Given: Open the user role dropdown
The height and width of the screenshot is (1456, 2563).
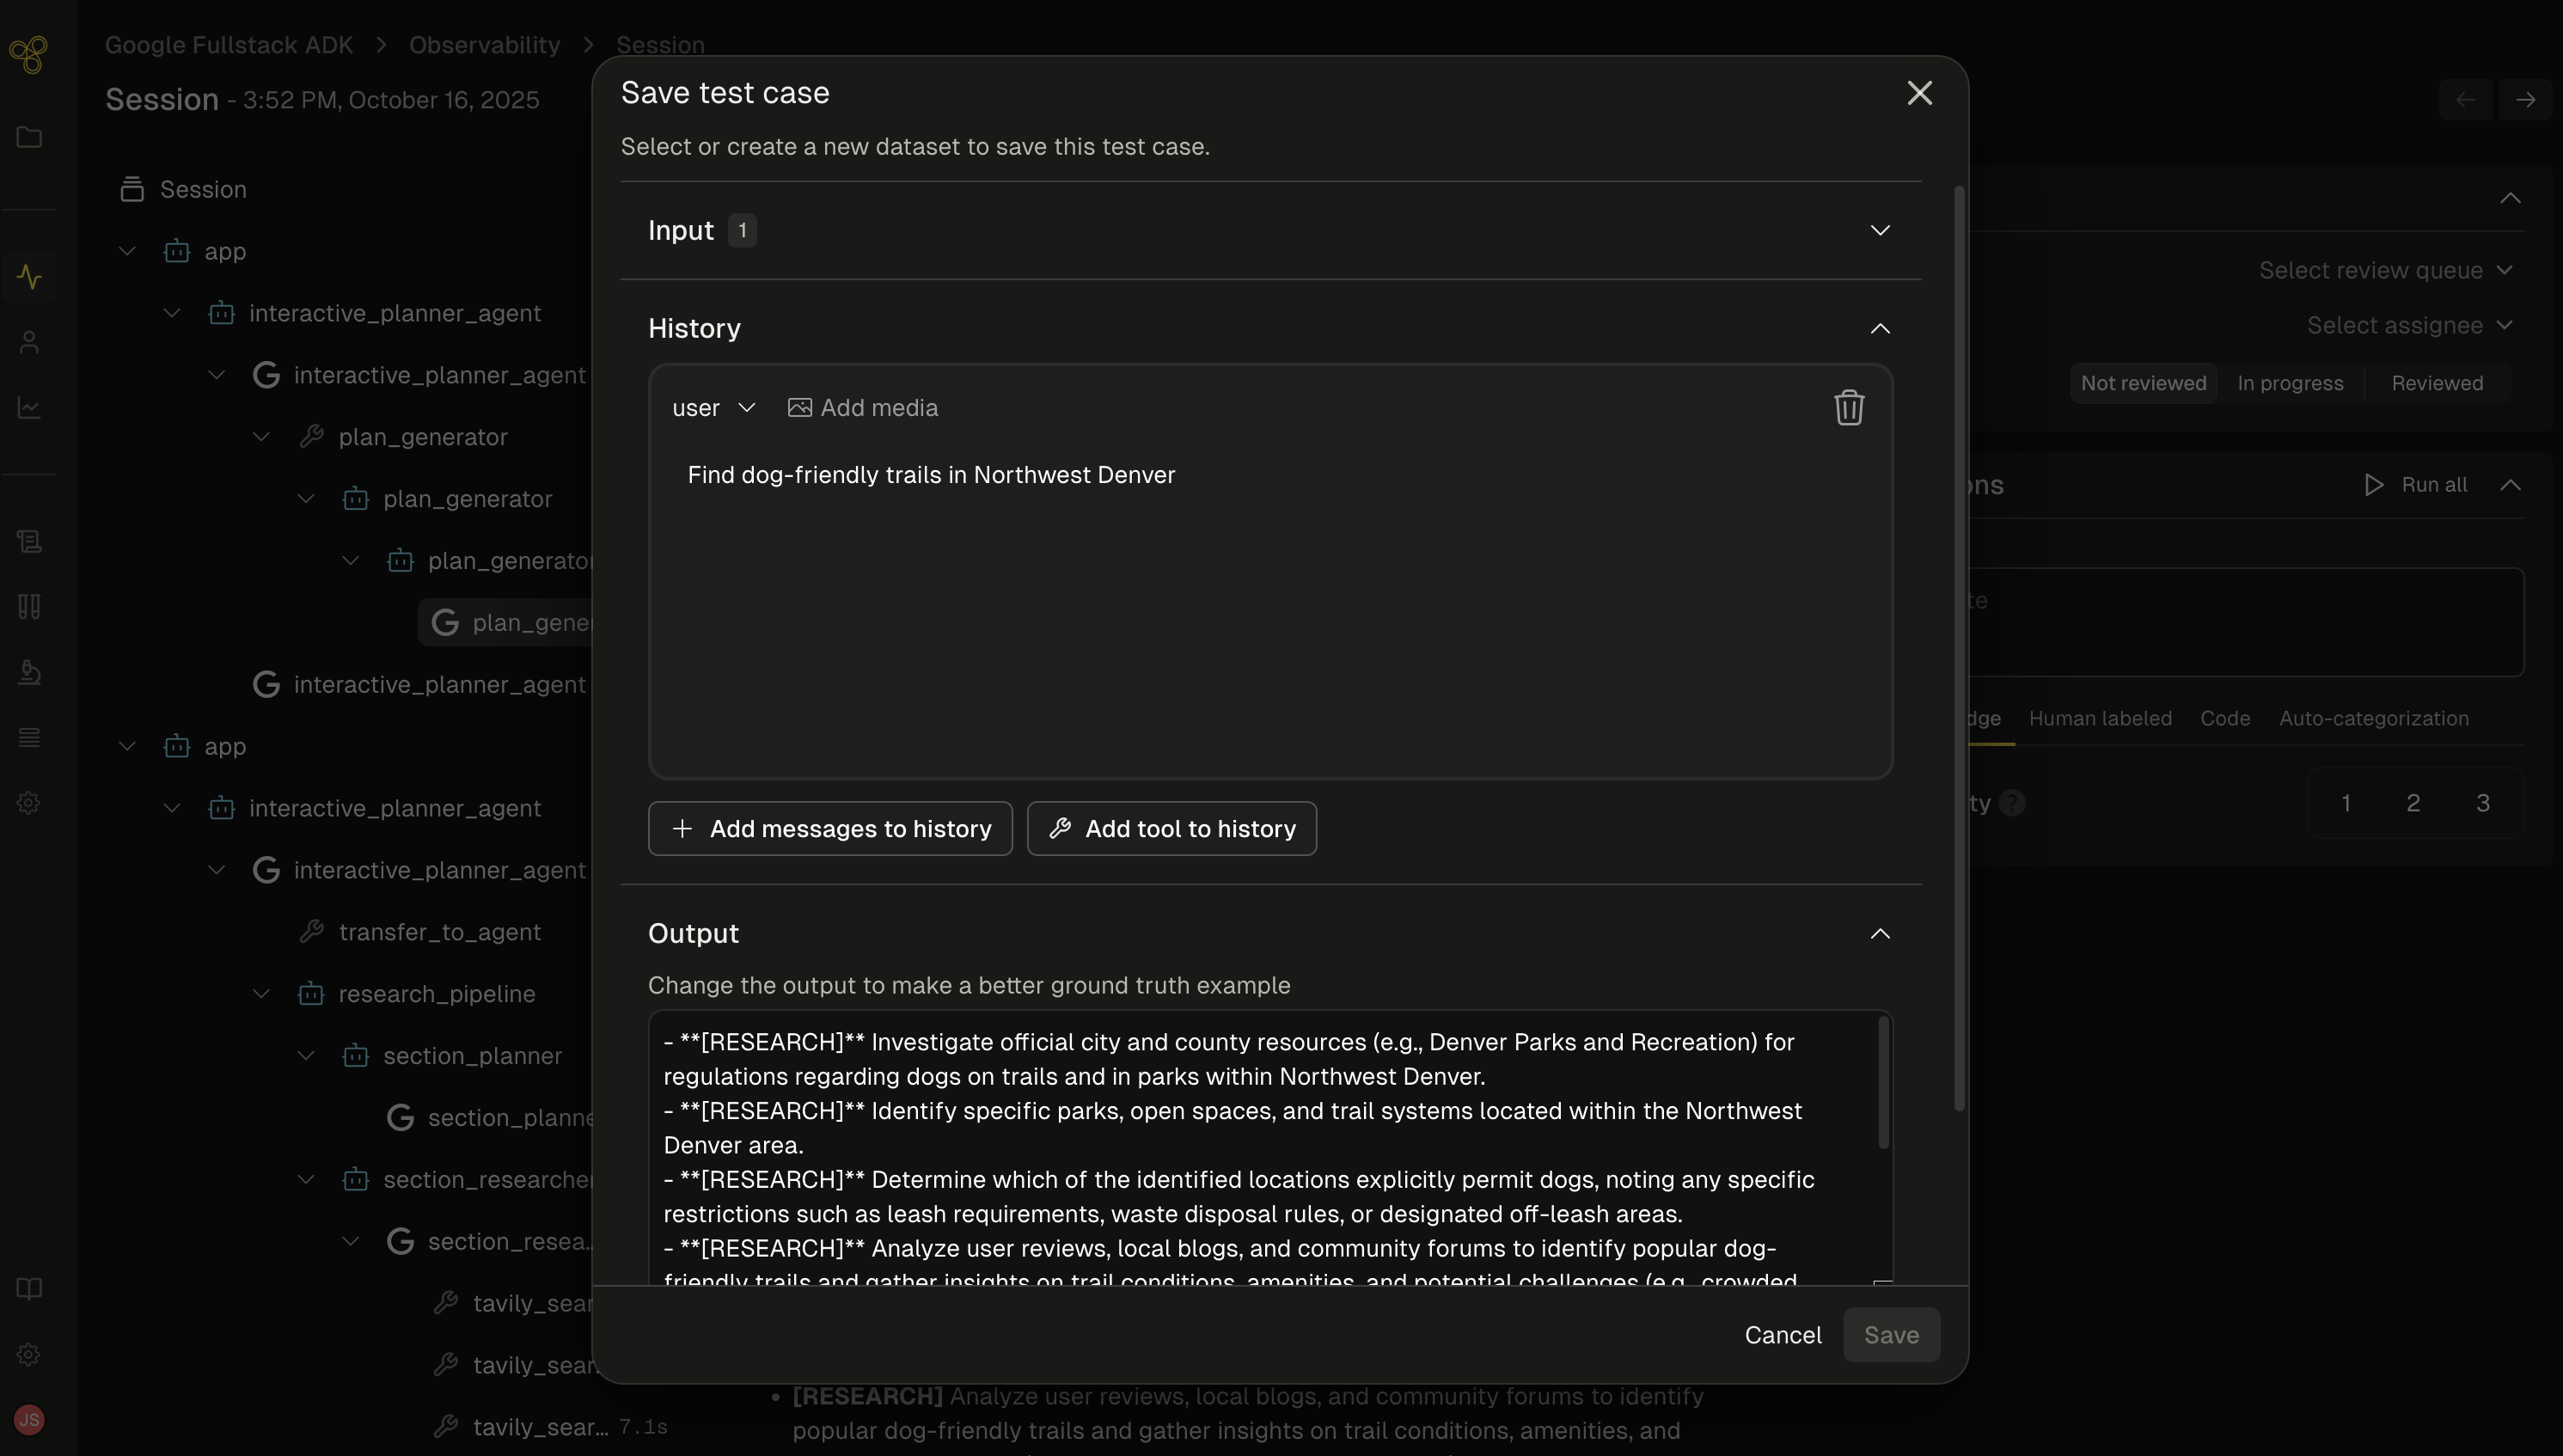Looking at the screenshot, I should tap(713, 407).
